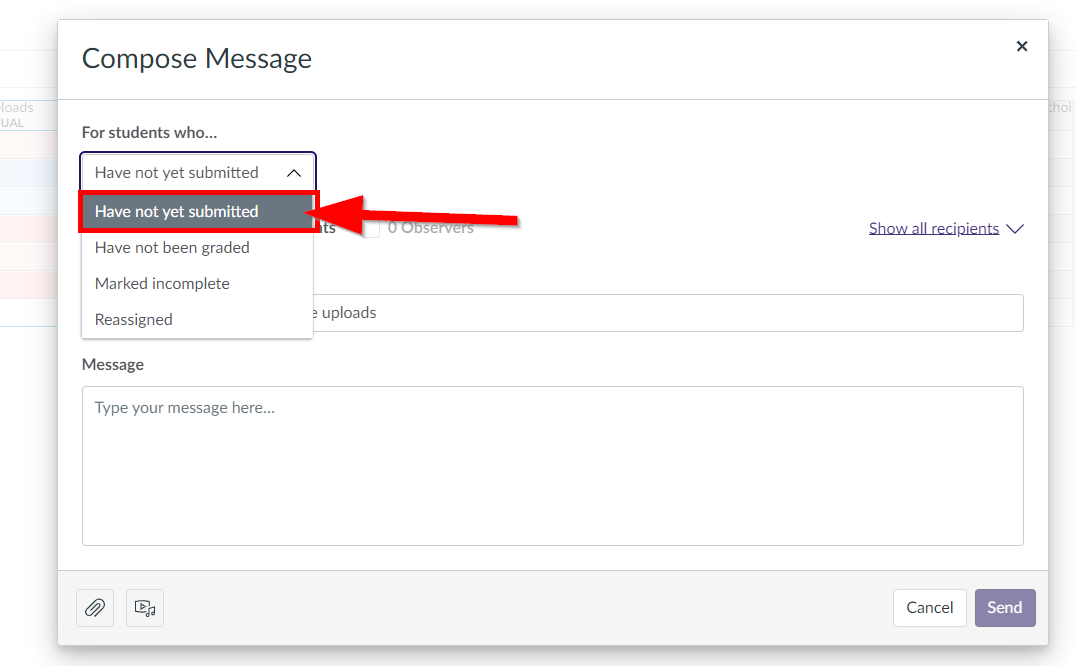Select the 'Reassigned' option
1076x666 pixels.
[197, 320]
